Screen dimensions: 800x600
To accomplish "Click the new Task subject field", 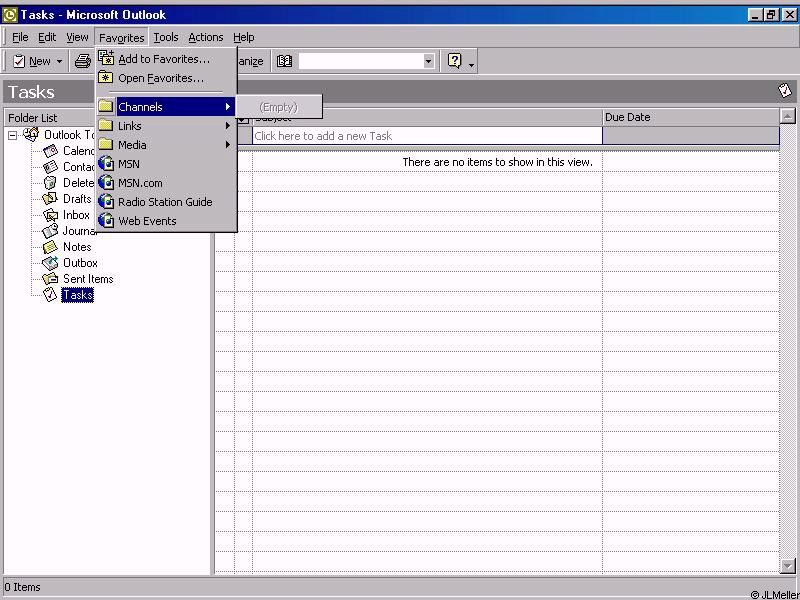I will 427,136.
